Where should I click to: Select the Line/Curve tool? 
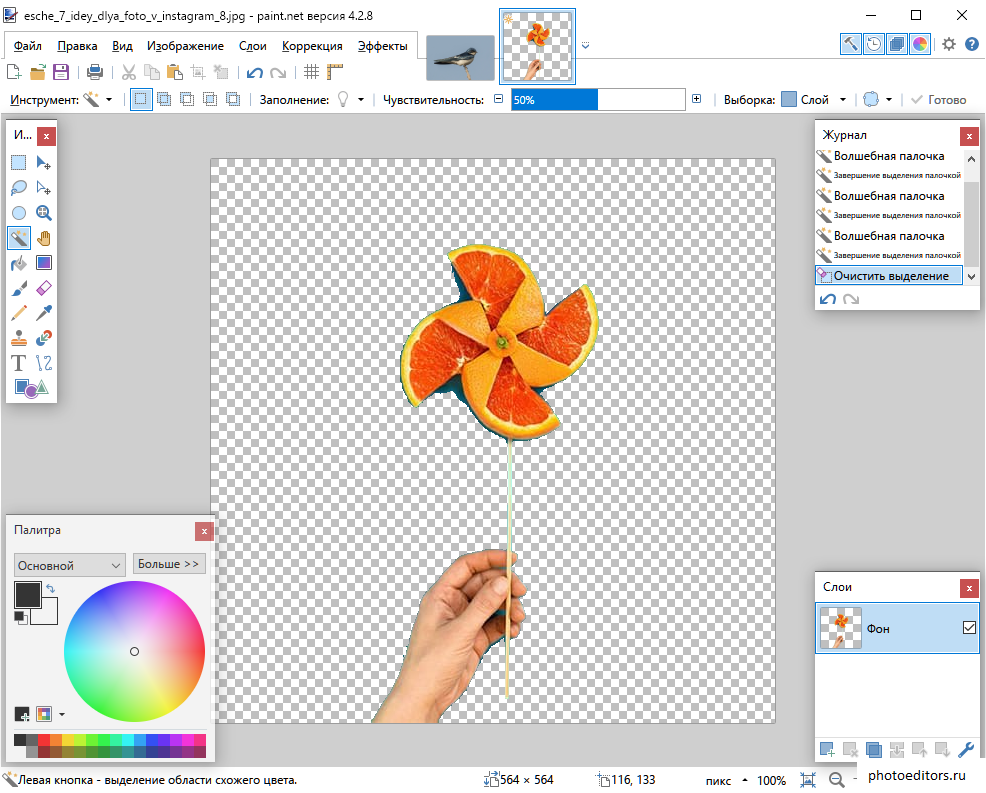[43, 363]
